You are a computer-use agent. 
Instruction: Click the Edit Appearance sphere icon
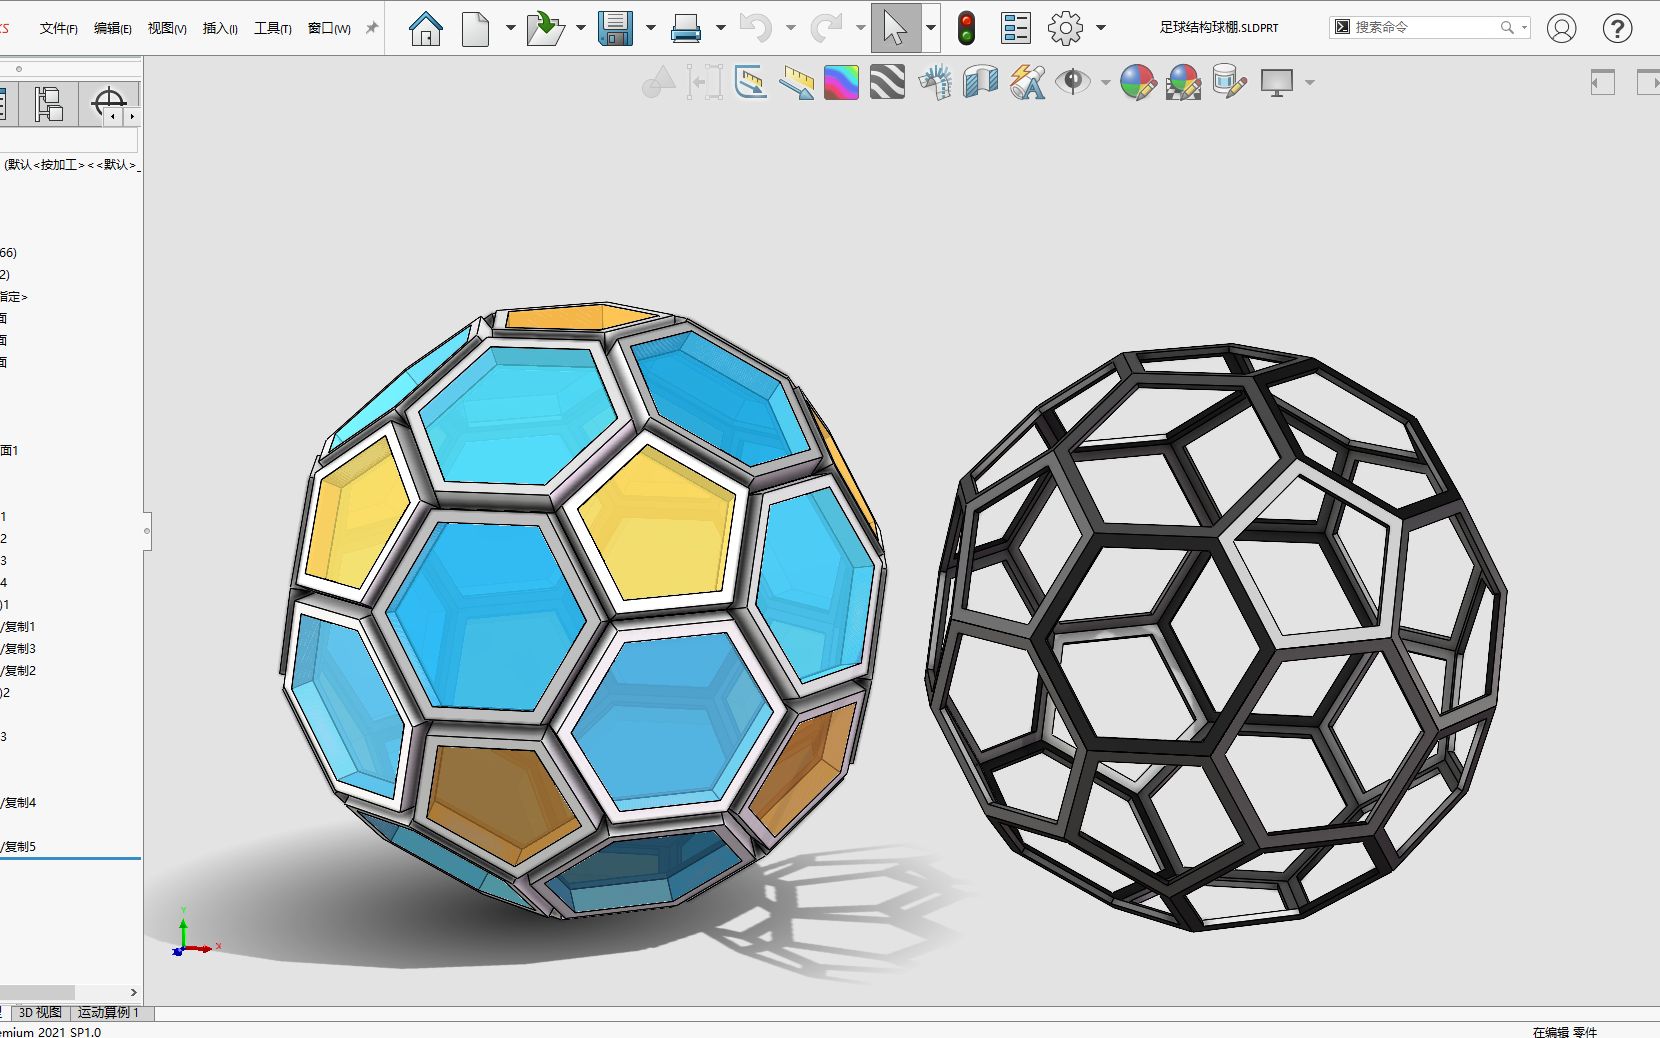point(1138,82)
